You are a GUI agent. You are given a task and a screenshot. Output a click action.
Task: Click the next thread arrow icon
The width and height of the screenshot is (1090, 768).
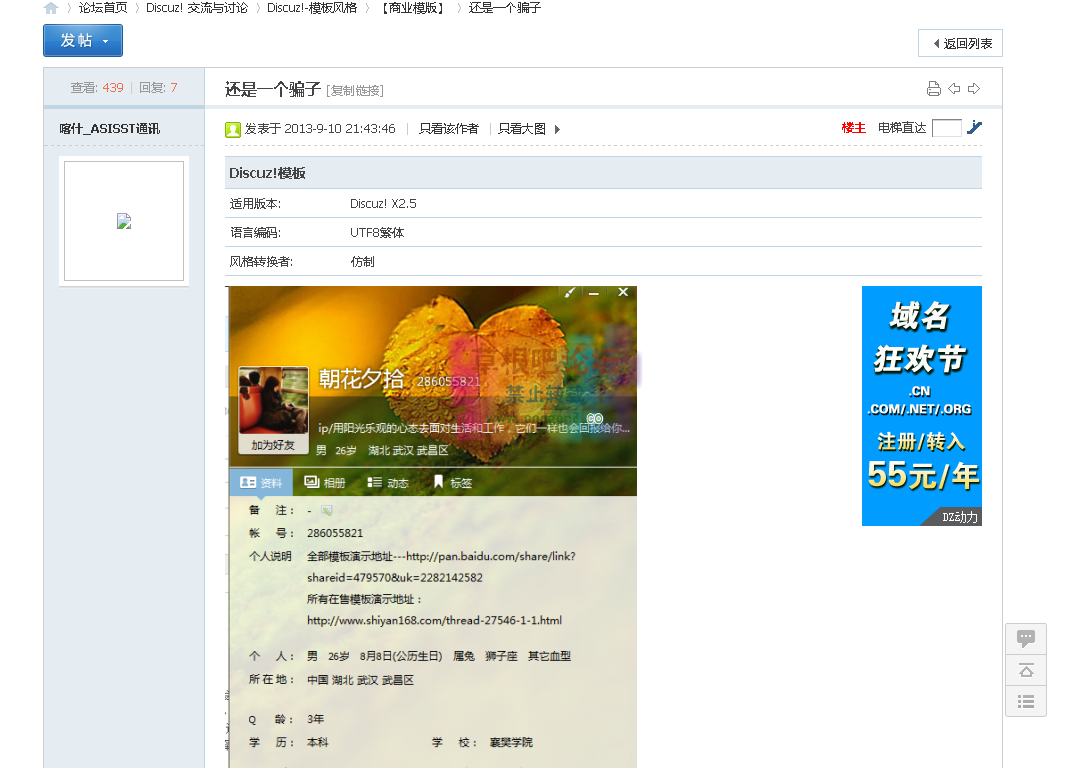974,88
